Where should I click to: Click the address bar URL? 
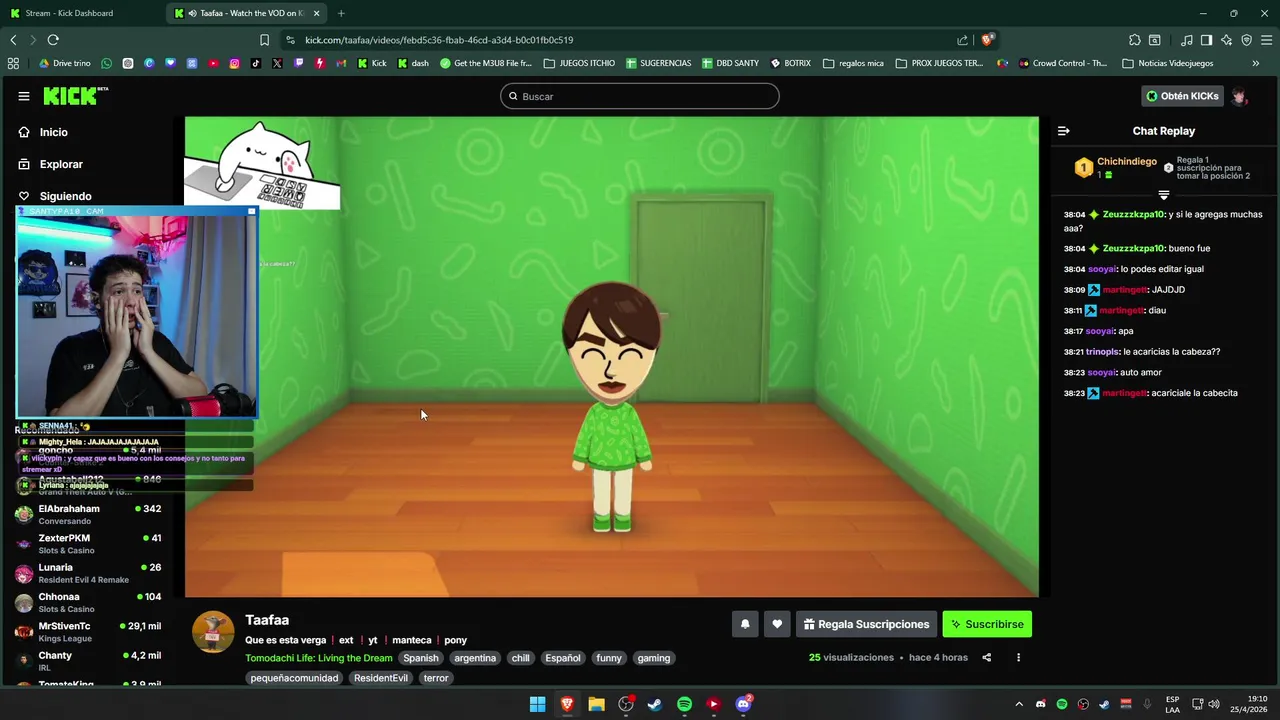pyautogui.click(x=439, y=40)
